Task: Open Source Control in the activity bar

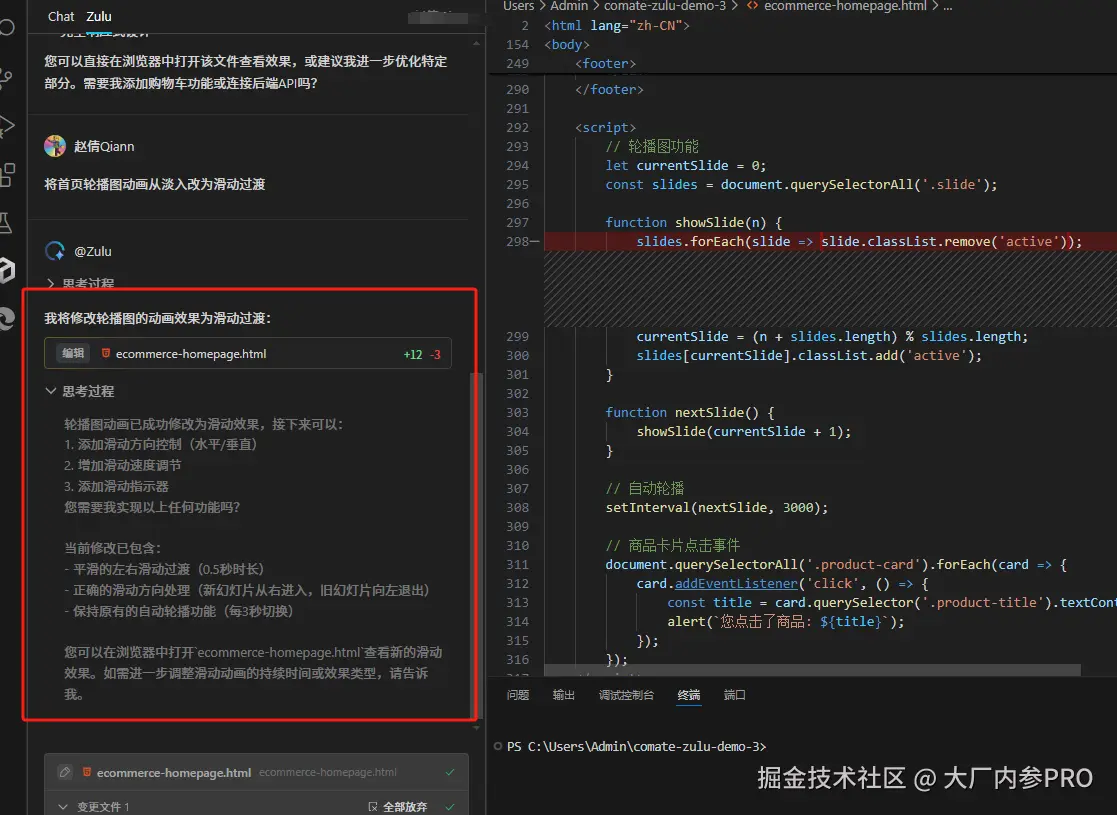Action: point(6,77)
